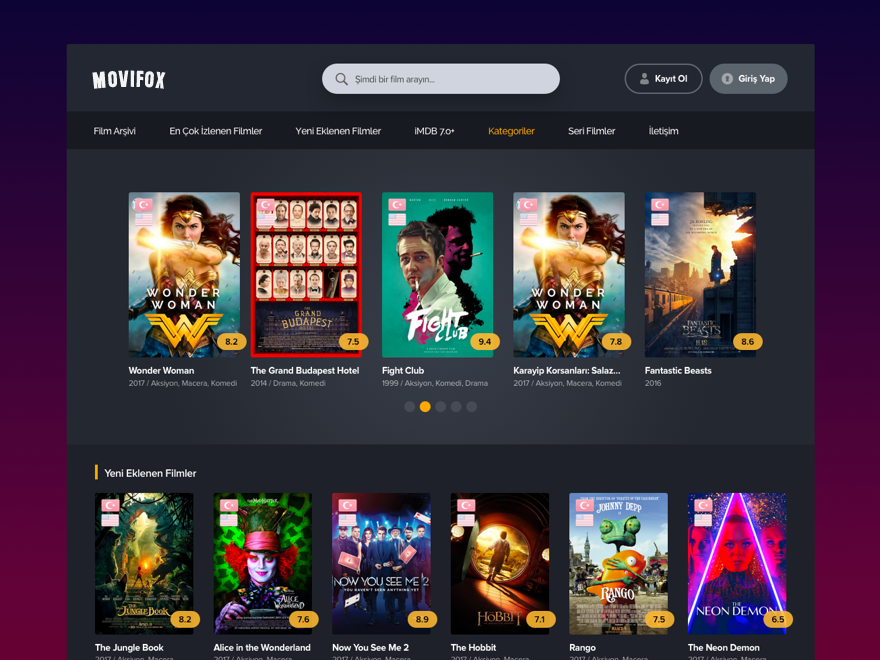Viewport: 880px width, 660px height.
Task: Choose the US flag on the Now You See Me 2 poster
Action: click(x=347, y=520)
